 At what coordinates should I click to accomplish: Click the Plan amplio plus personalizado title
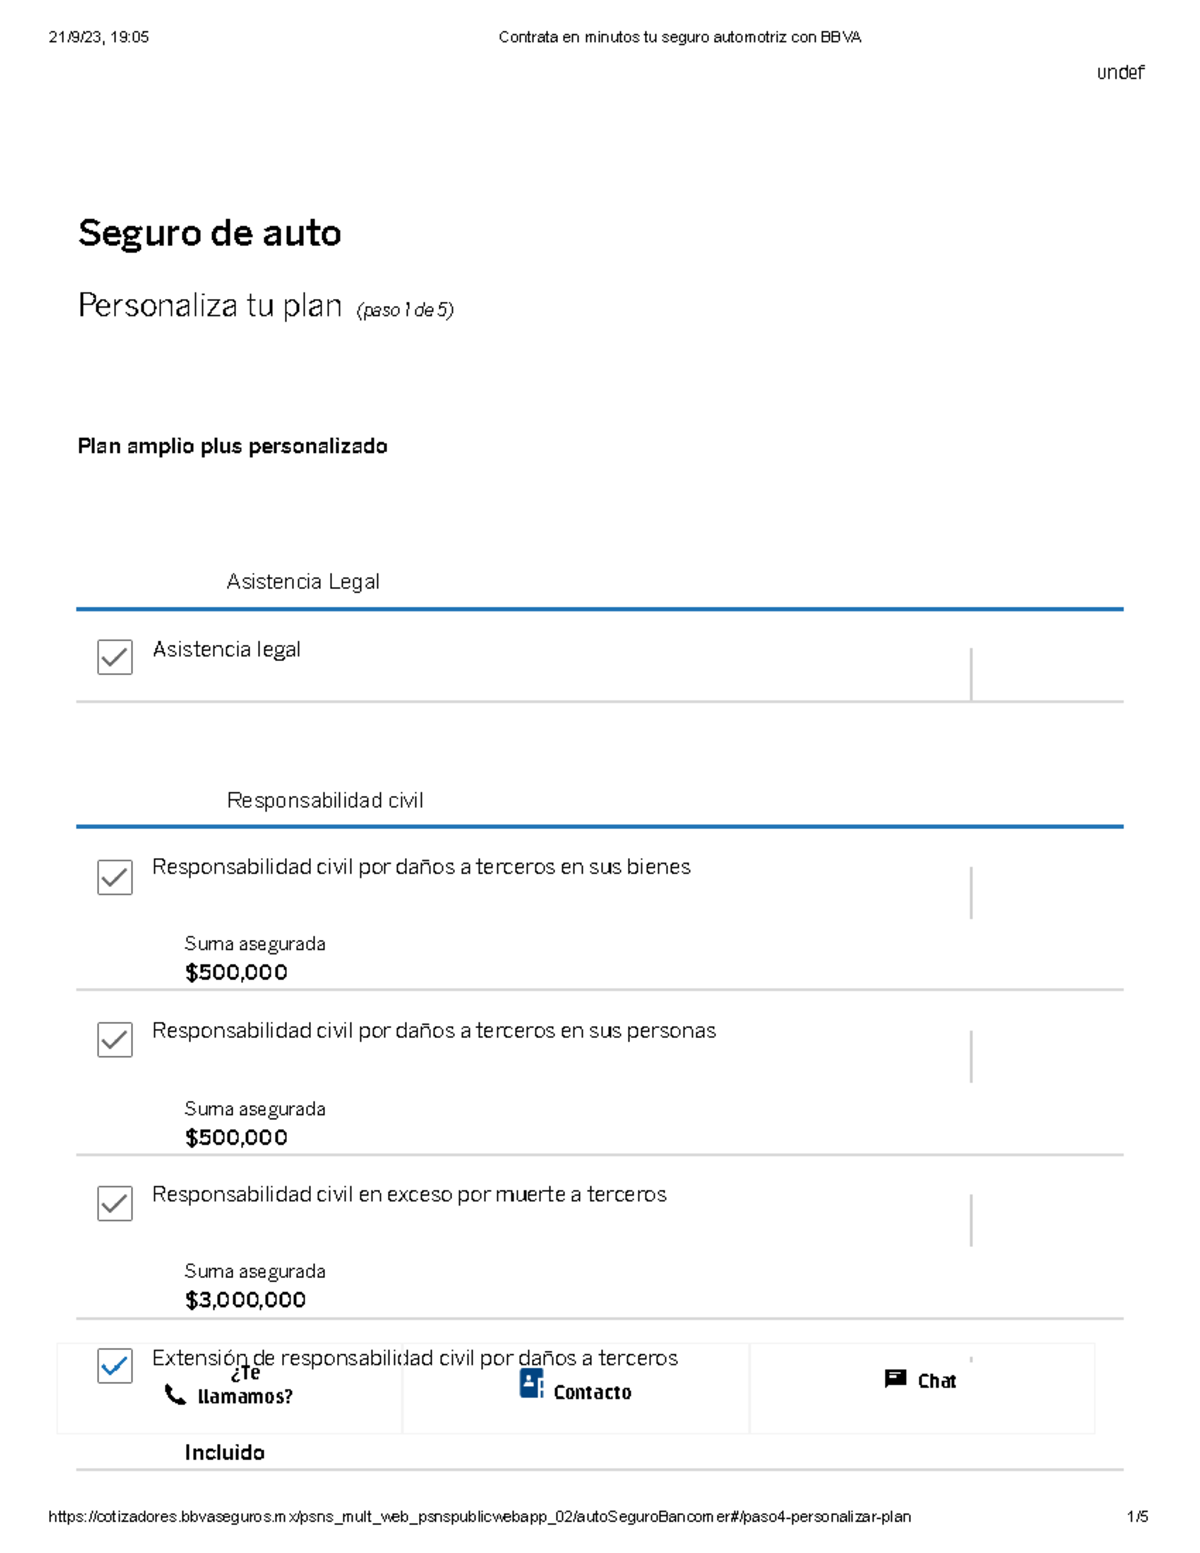232,446
